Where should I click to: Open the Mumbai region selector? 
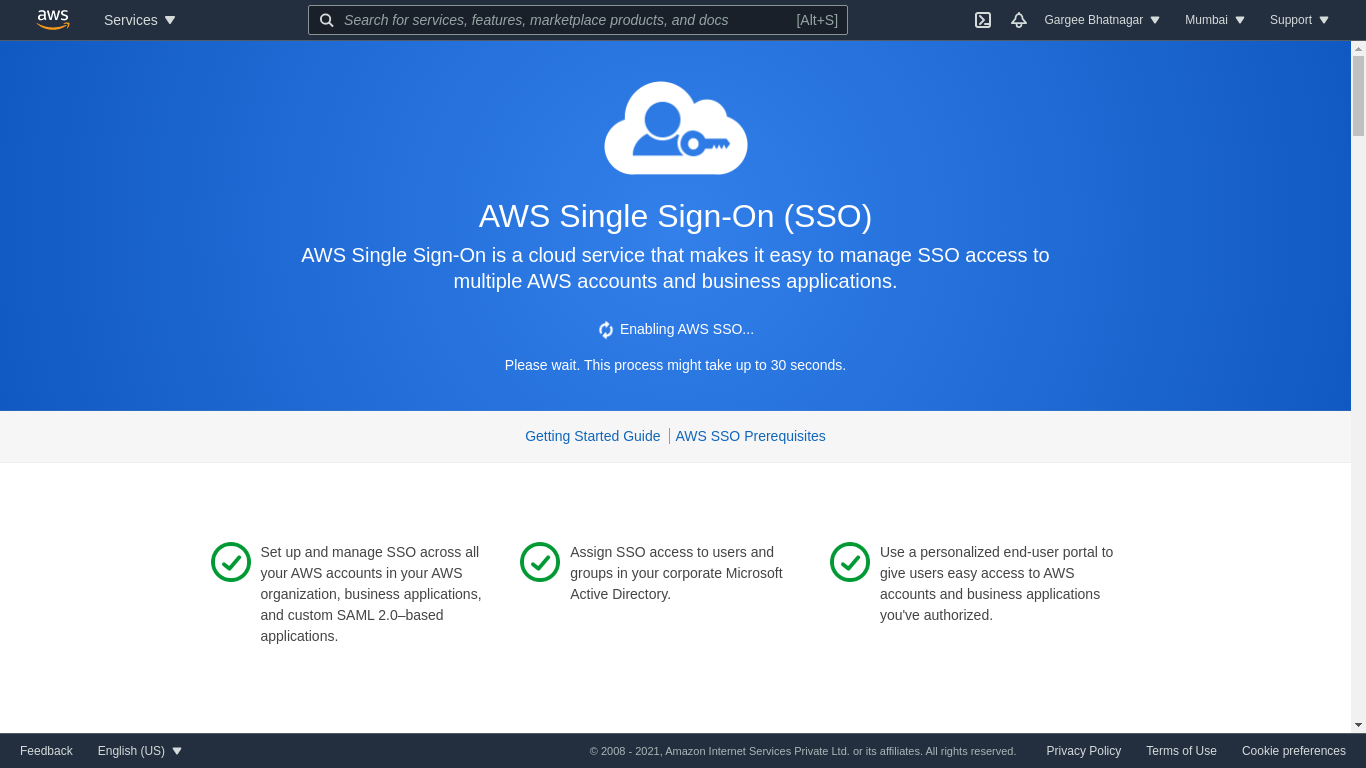(1215, 20)
